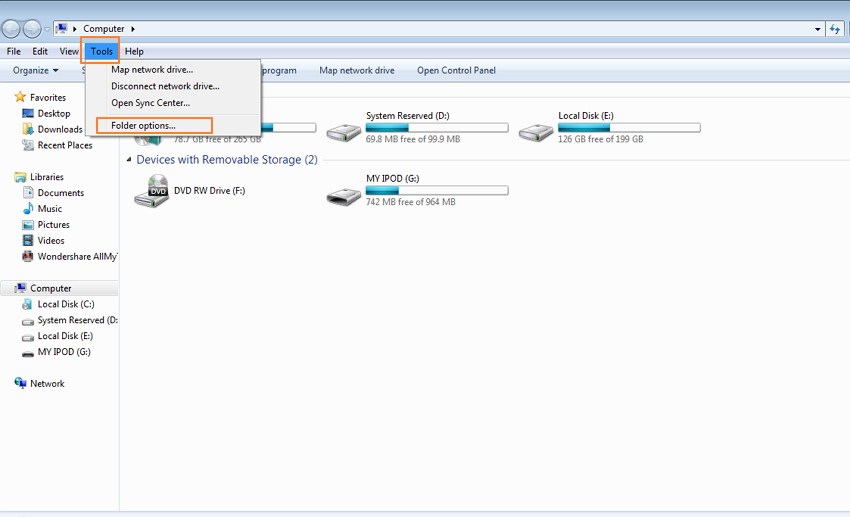The height and width of the screenshot is (517, 850).
Task: Open Favorites star icon in sidebar
Action: [20, 97]
